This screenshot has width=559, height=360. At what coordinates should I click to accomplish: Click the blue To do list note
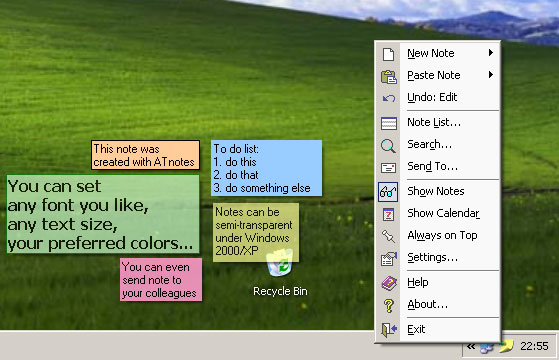266,168
